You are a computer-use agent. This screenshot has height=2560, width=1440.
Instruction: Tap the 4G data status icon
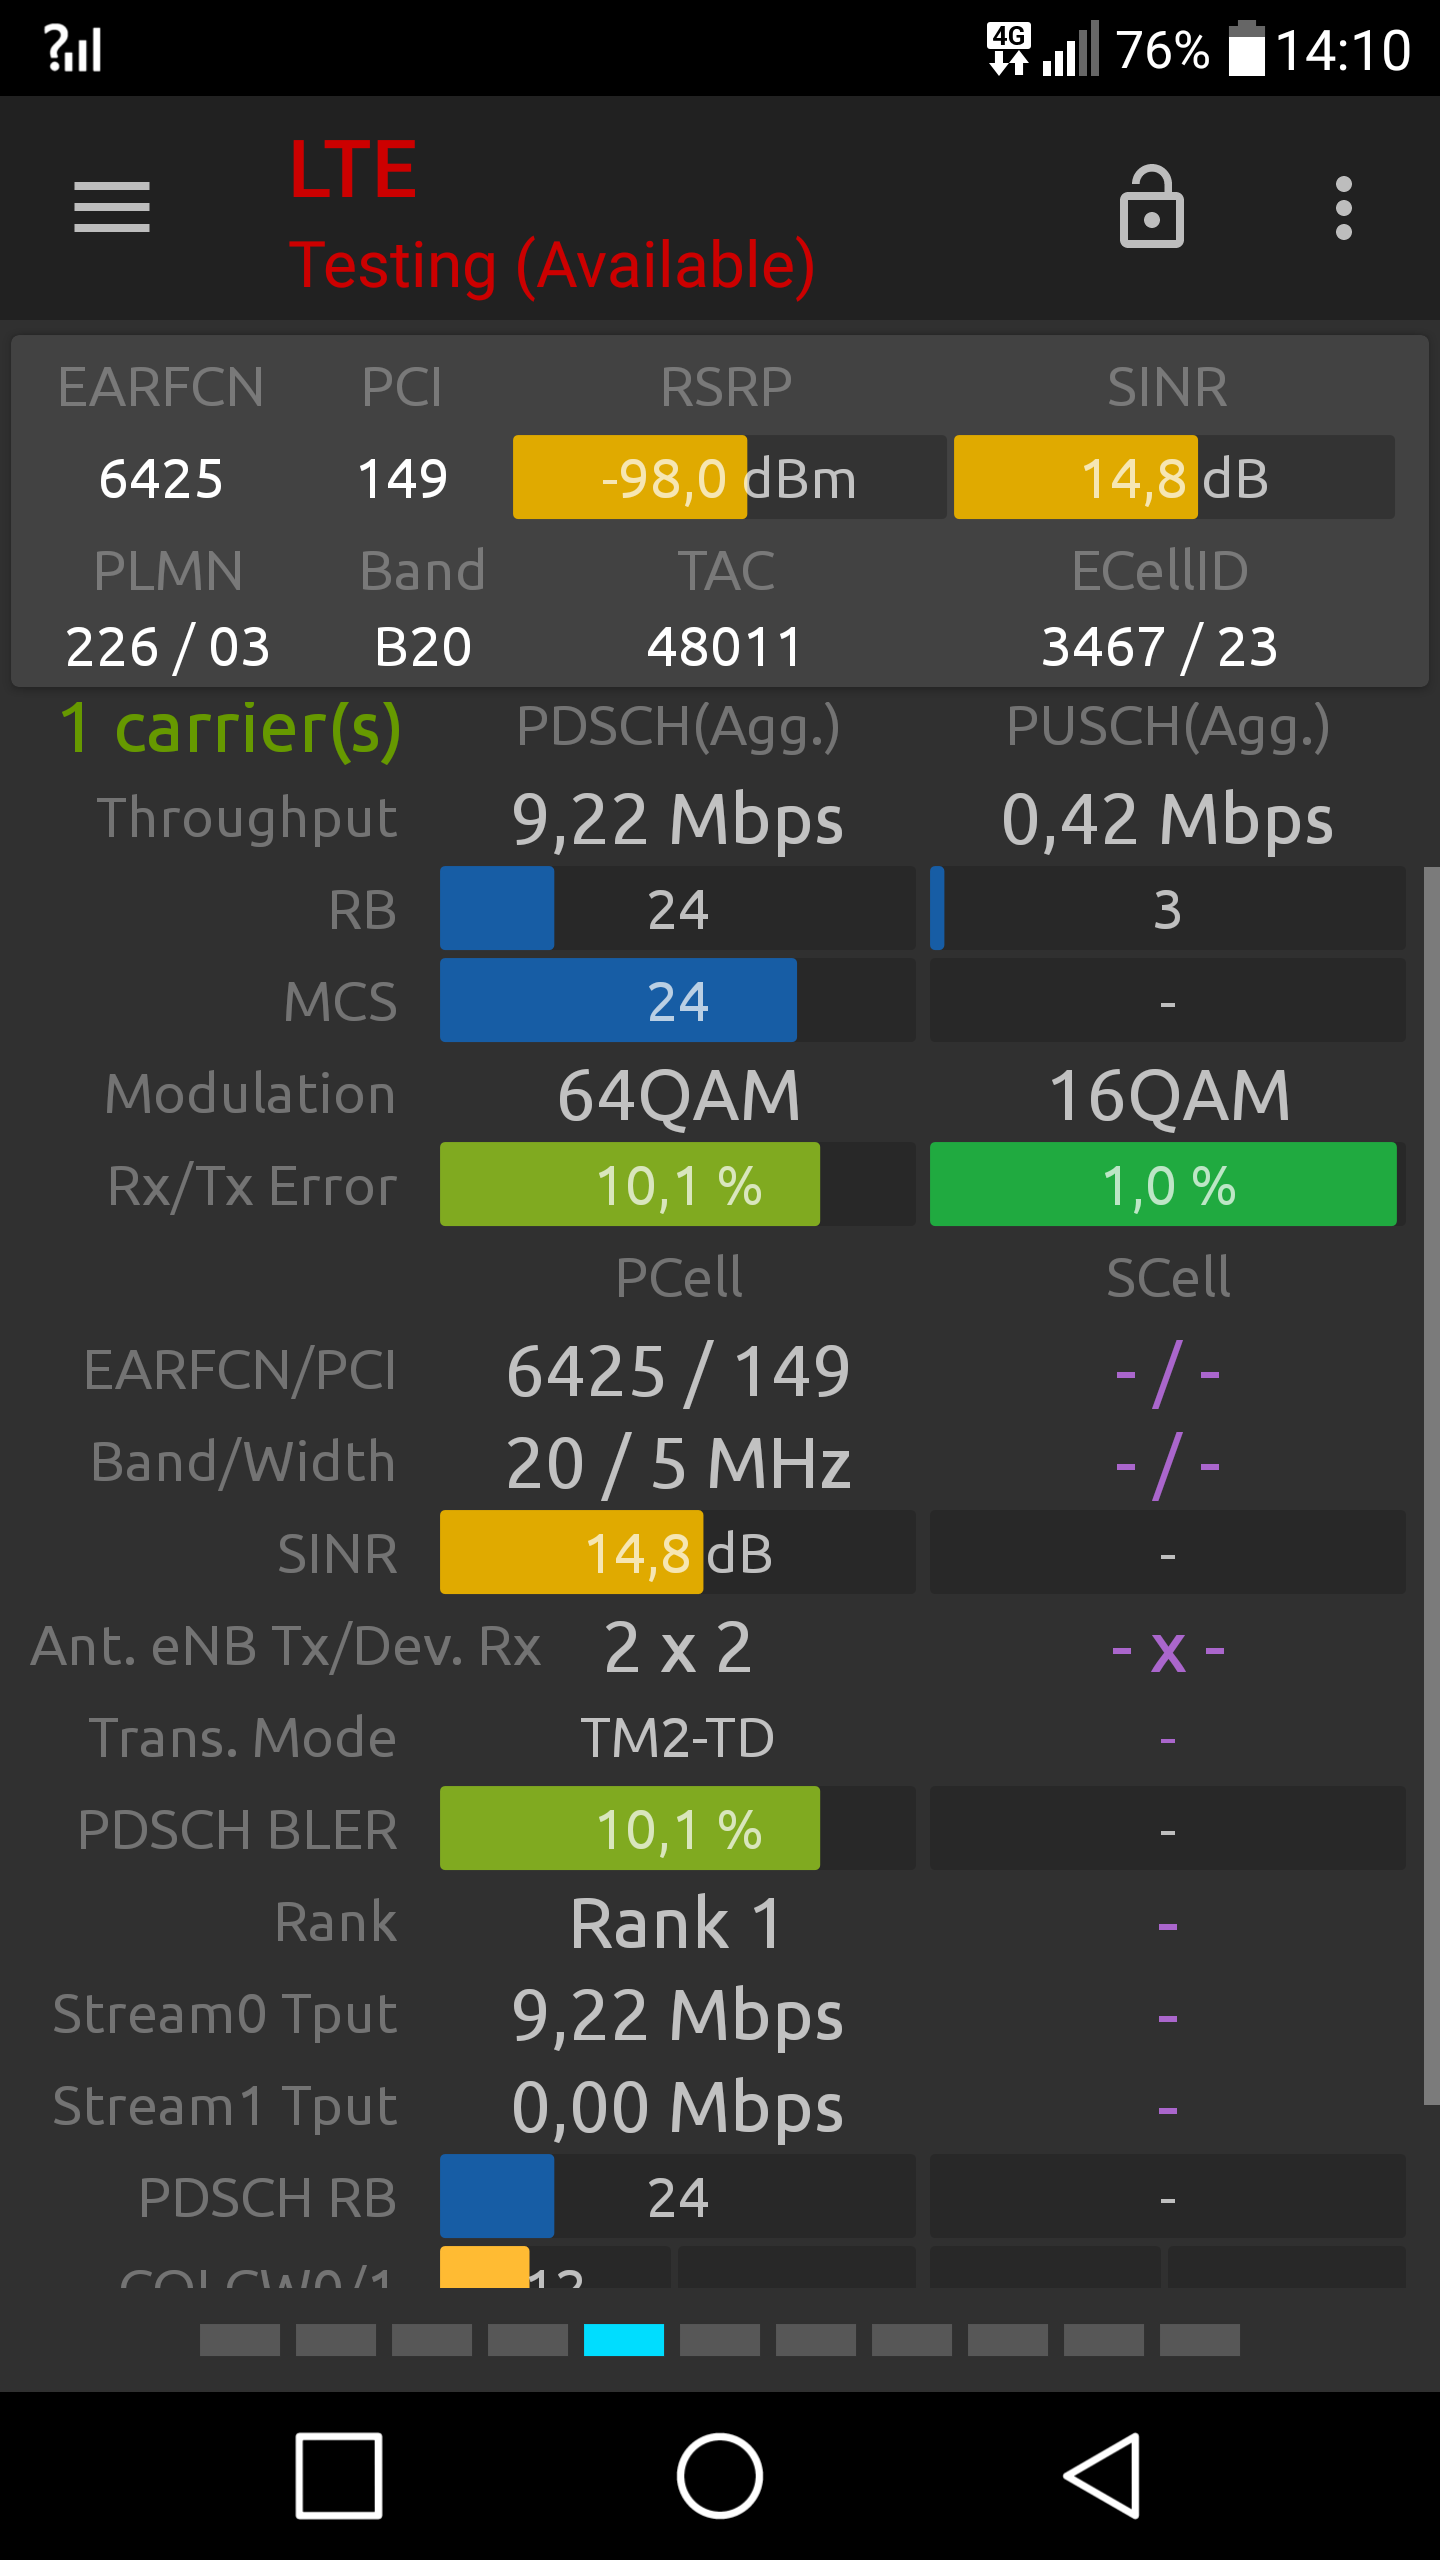pyautogui.click(x=1009, y=49)
